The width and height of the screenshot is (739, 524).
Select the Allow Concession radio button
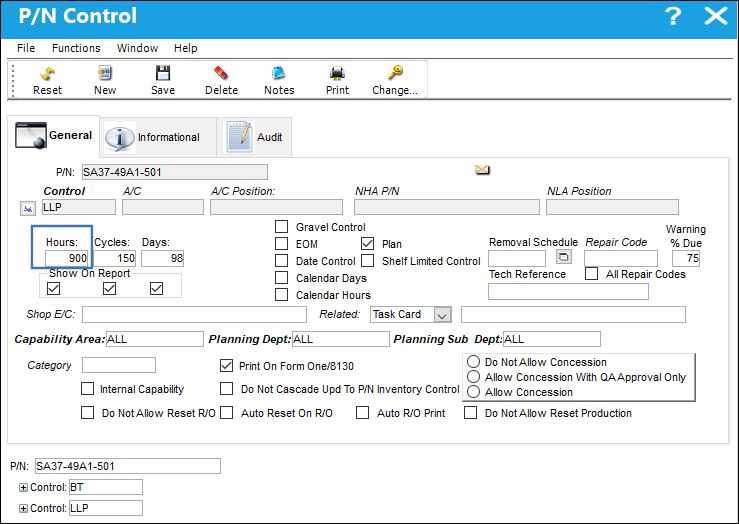pyautogui.click(x=473, y=392)
